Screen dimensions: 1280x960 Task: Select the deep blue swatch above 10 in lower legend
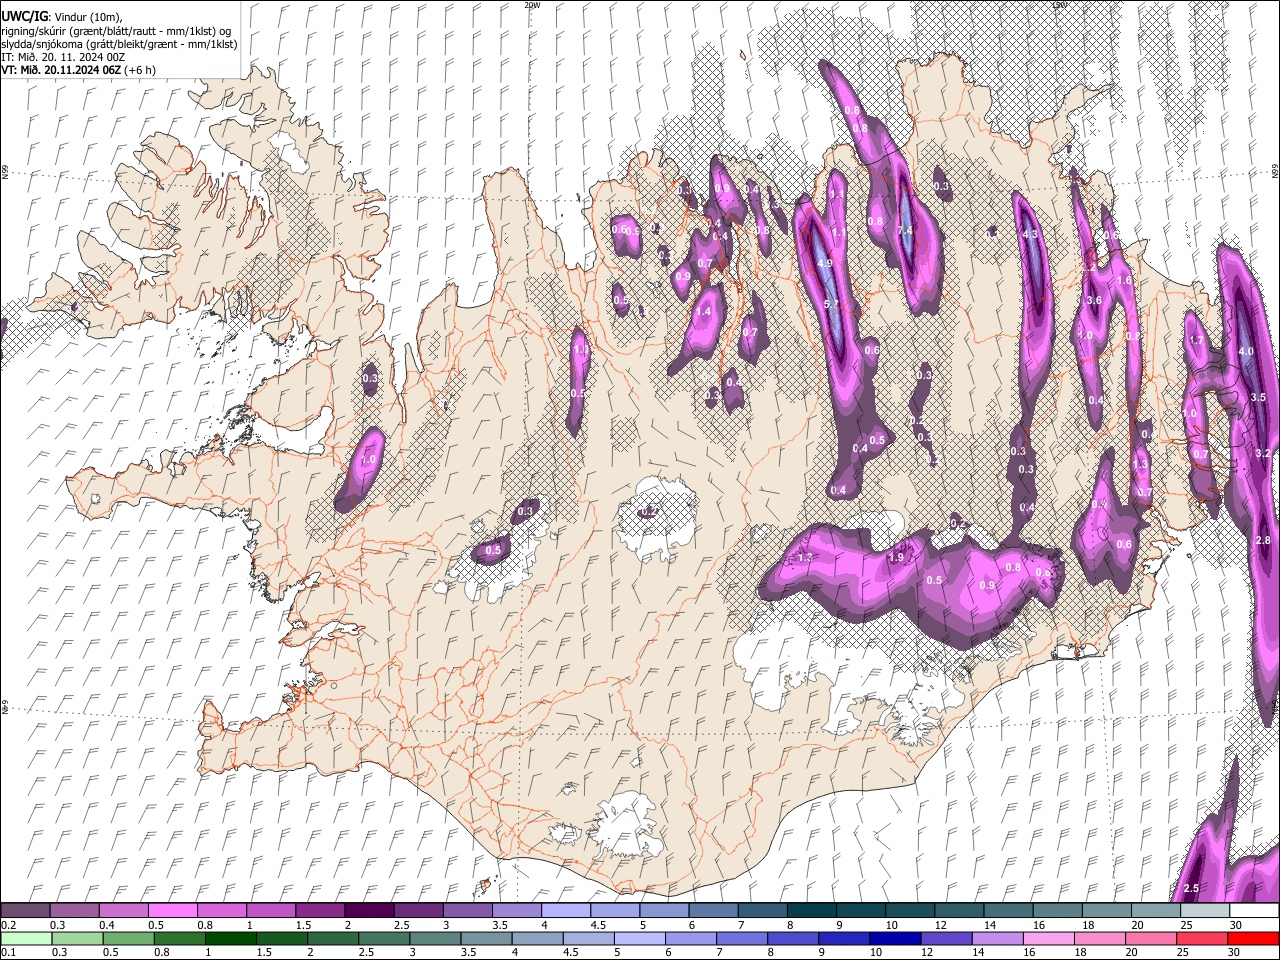(895, 939)
